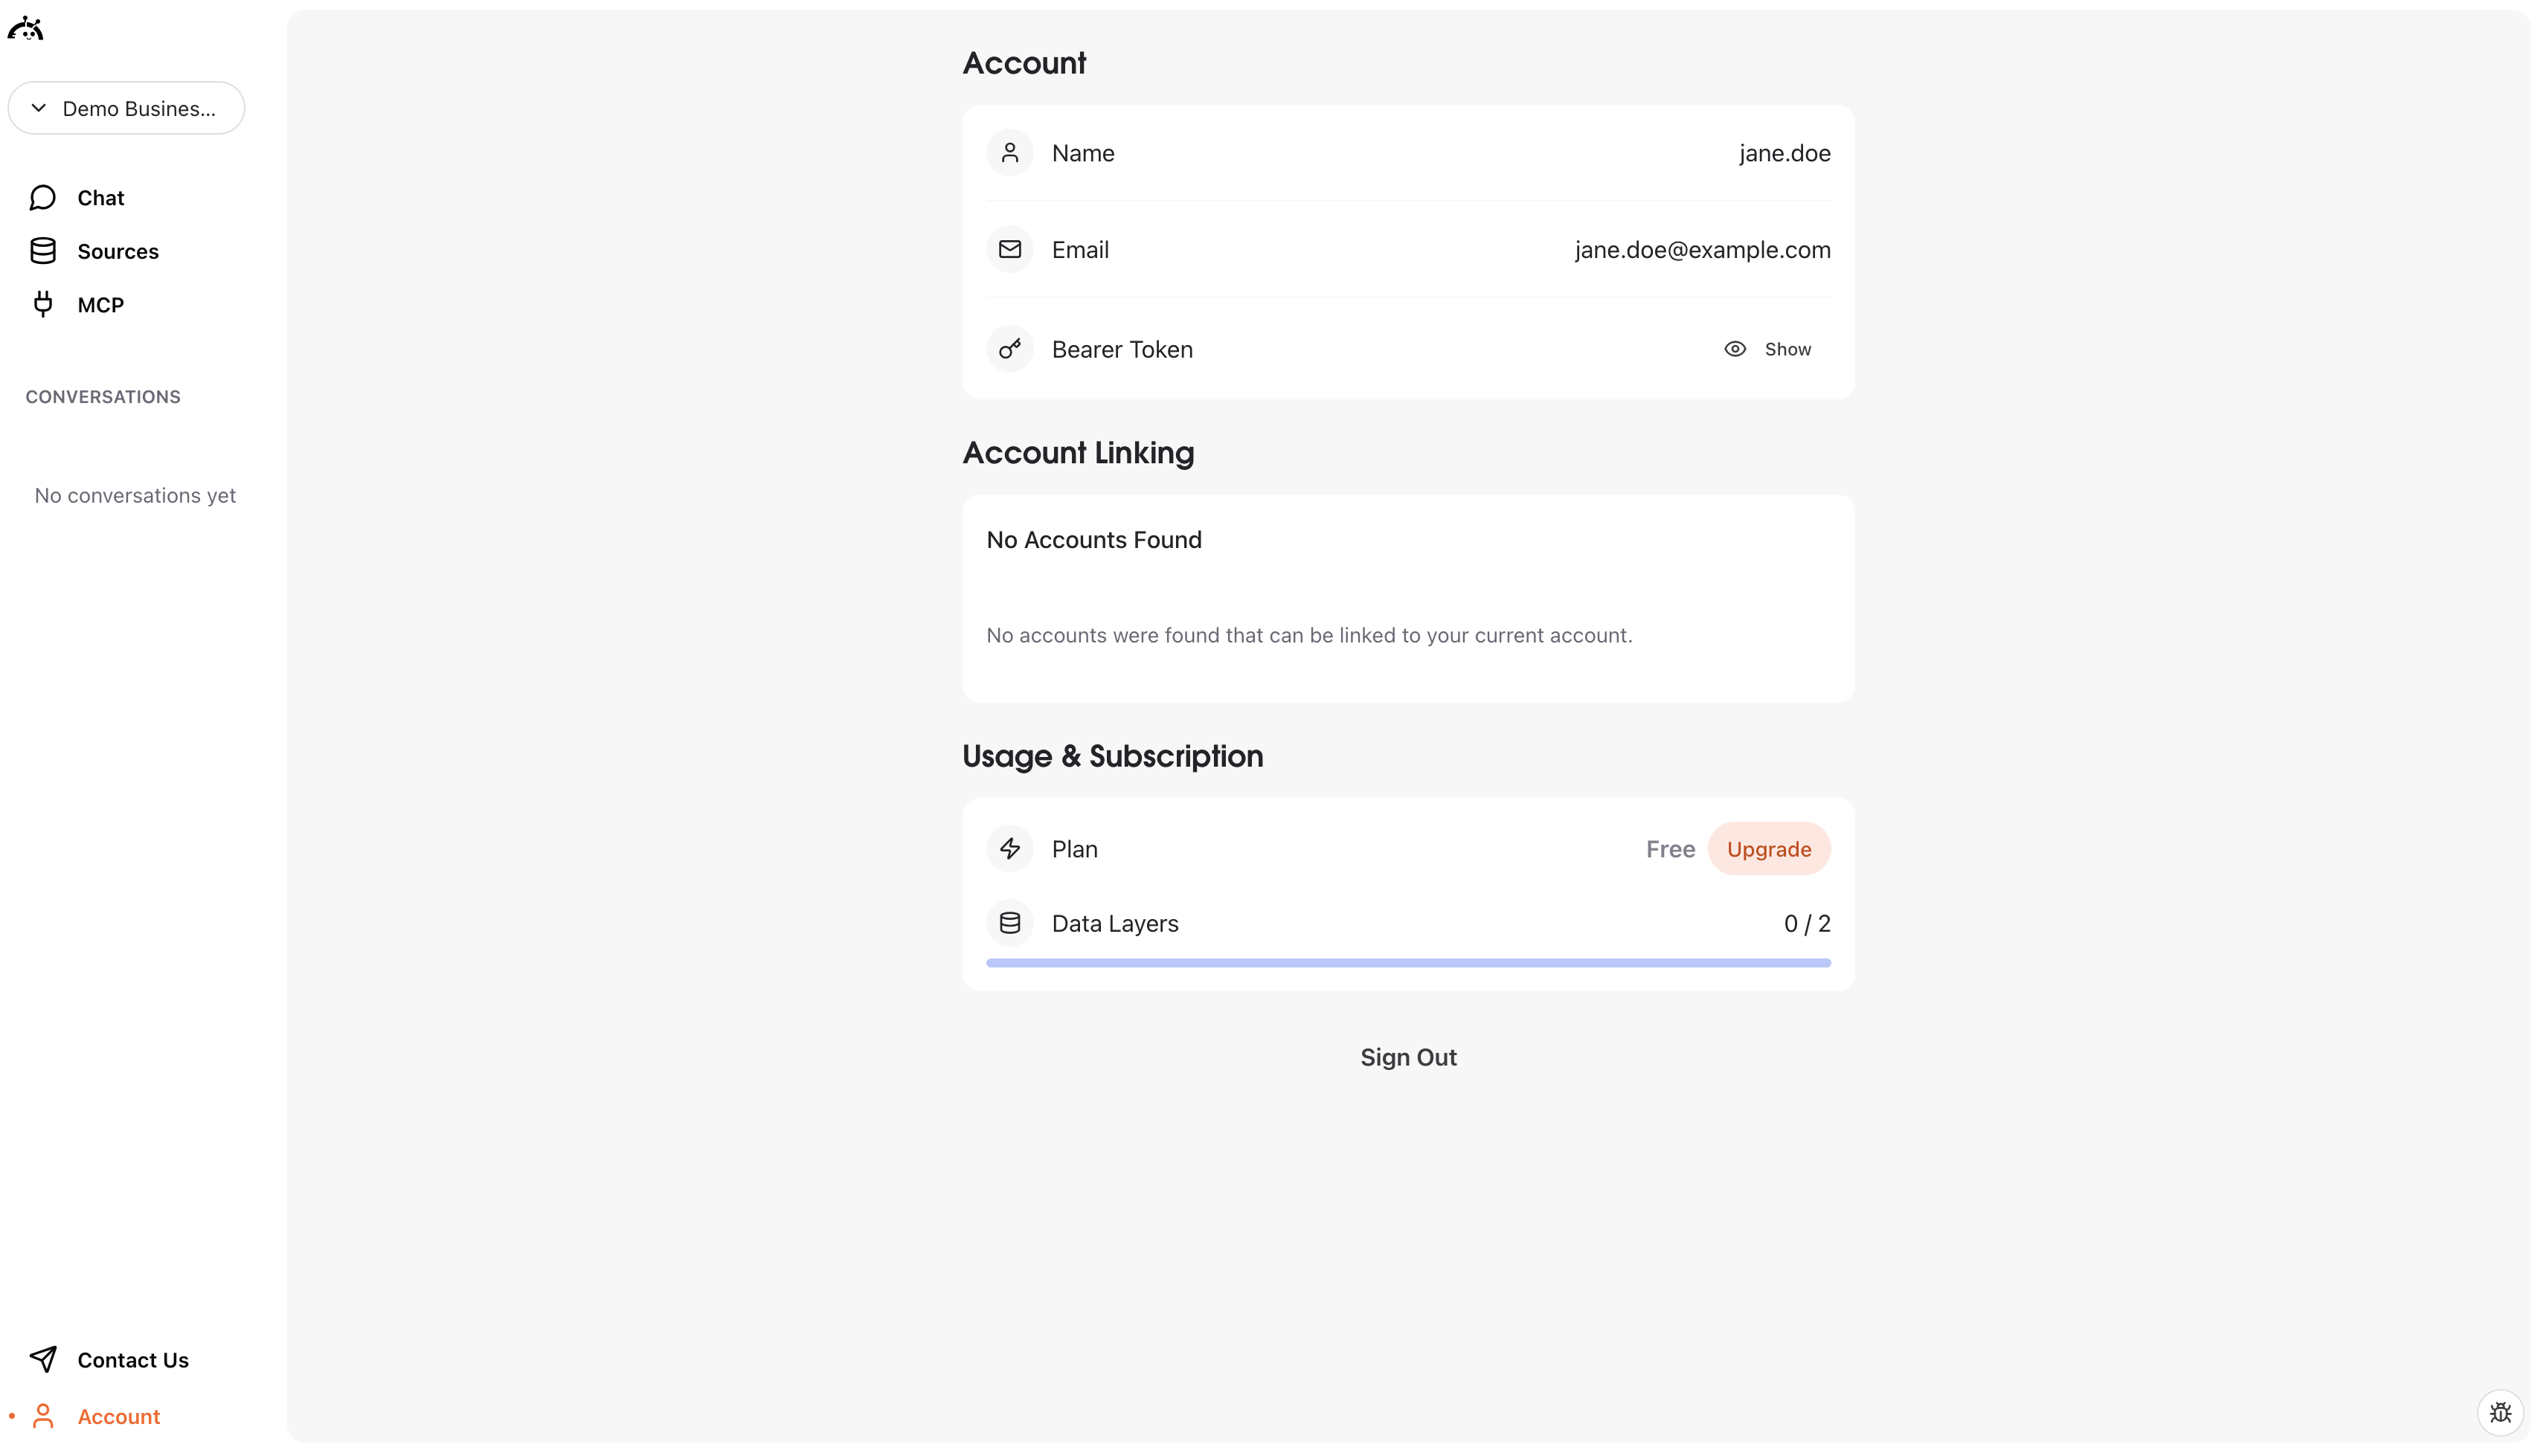Viewport: 2541px width, 1456px height.
Task: Select the Sources database icon
Action: click(42, 250)
